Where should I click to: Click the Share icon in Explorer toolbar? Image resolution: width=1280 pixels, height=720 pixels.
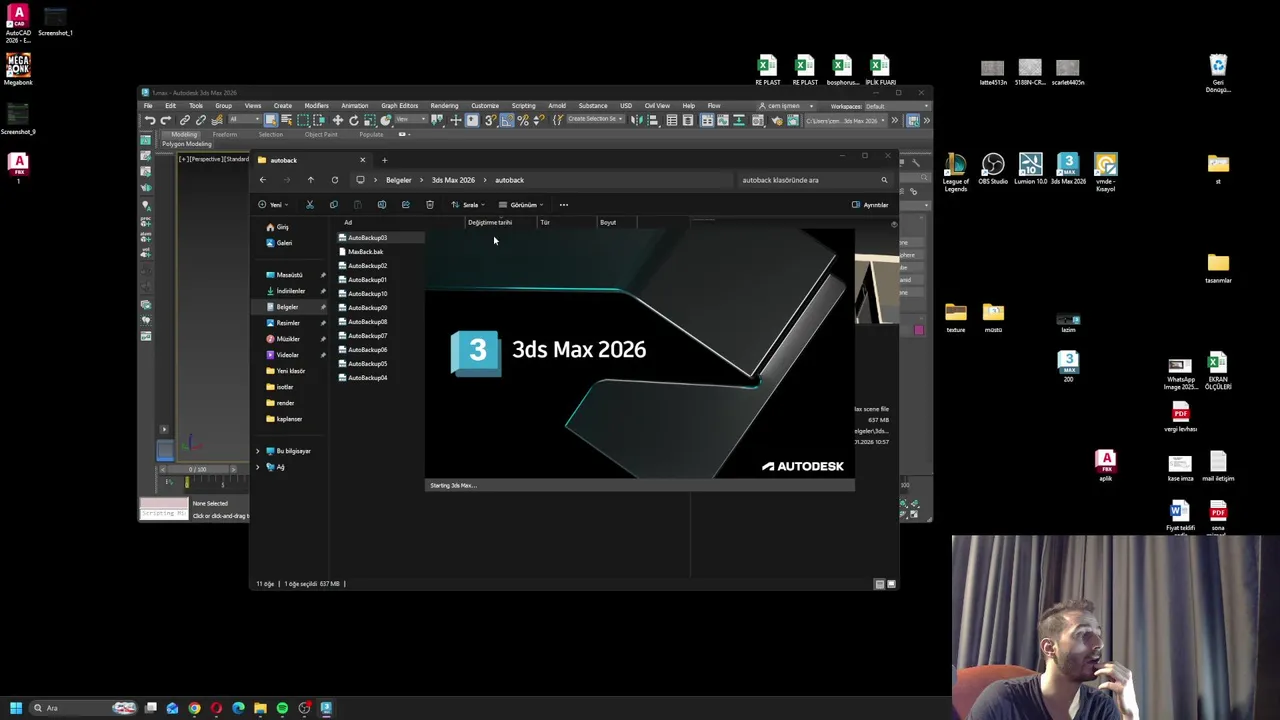click(x=406, y=205)
